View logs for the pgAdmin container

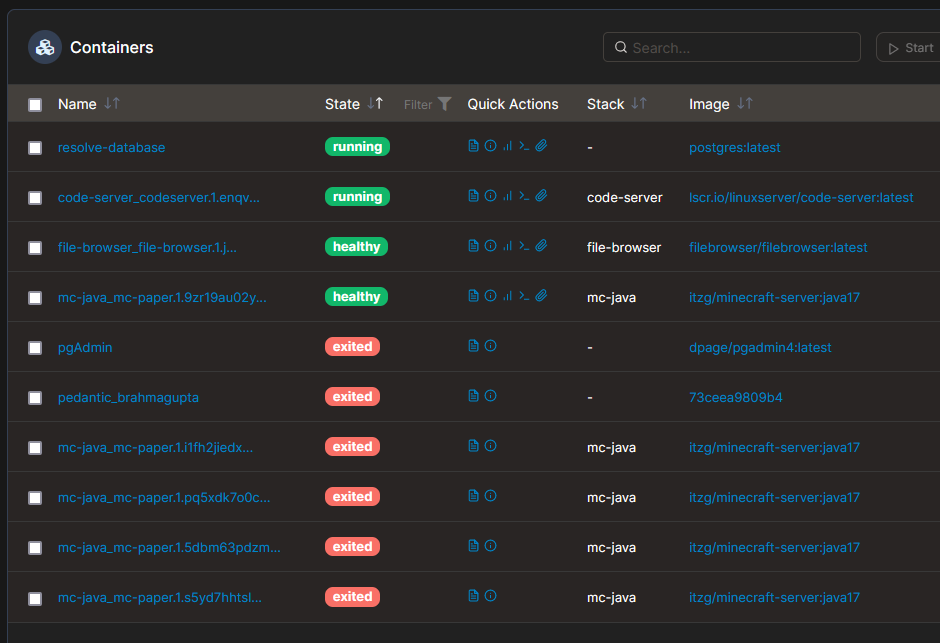point(473,345)
